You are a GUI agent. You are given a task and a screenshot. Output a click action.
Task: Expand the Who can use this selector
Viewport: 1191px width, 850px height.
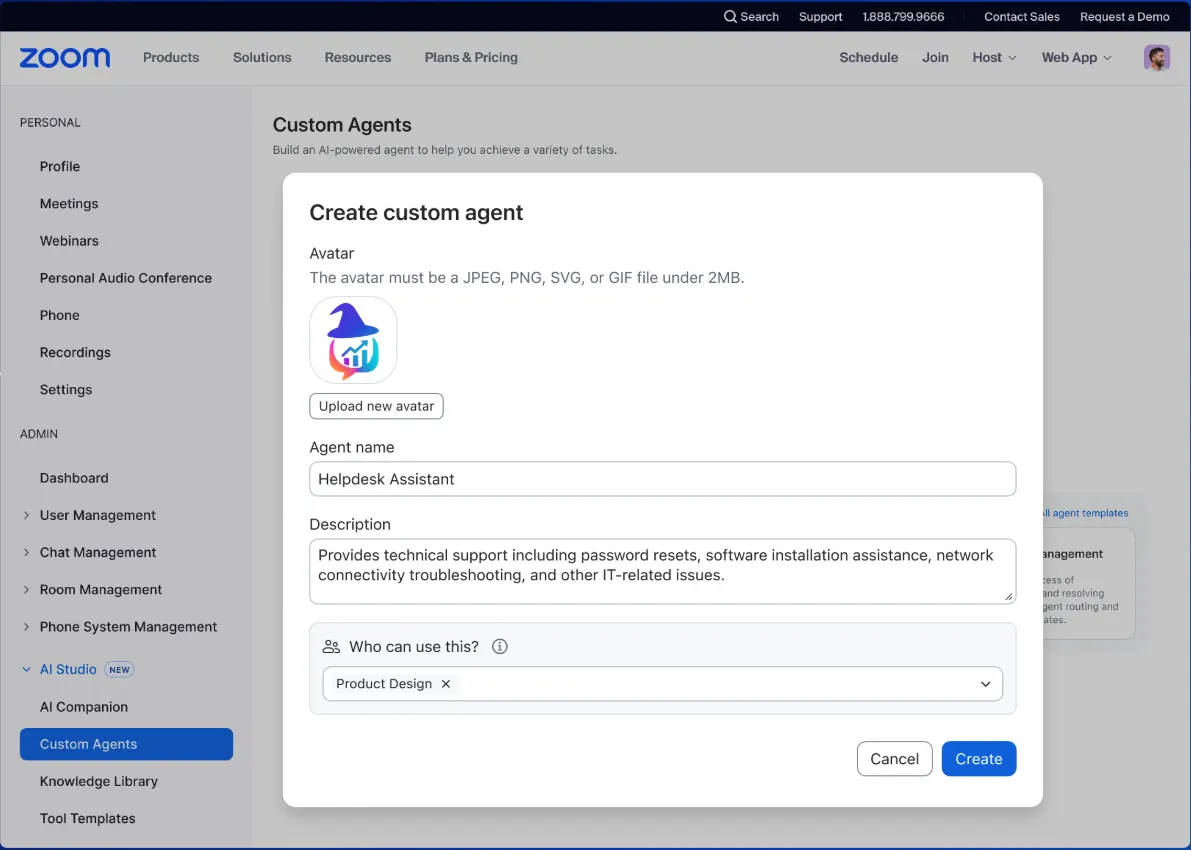985,684
